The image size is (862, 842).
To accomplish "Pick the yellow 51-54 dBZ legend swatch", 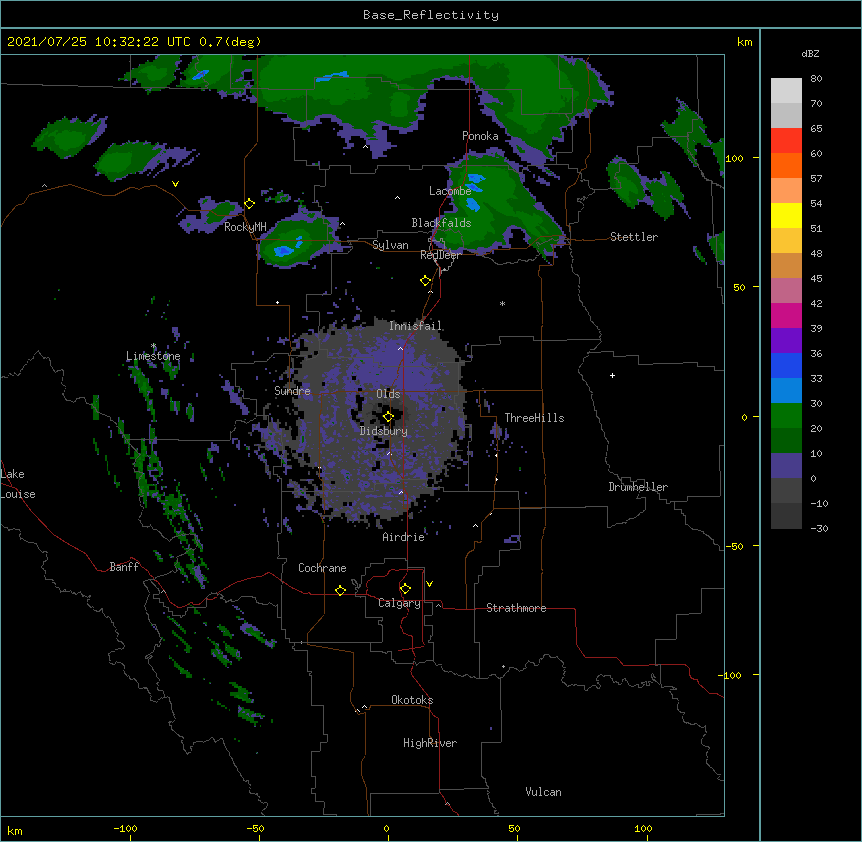I will 786,215.
